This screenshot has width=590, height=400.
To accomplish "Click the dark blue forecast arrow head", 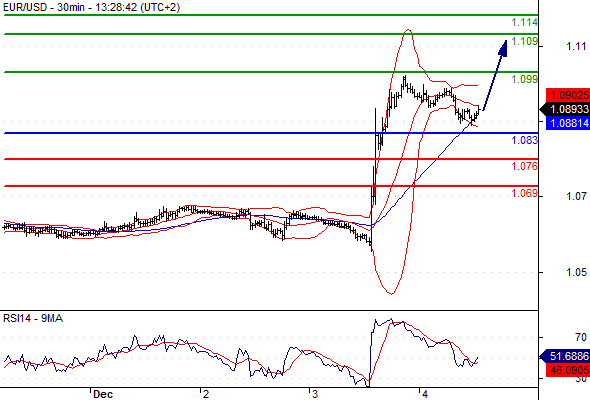I will pyautogui.click(x=503, y=48).
